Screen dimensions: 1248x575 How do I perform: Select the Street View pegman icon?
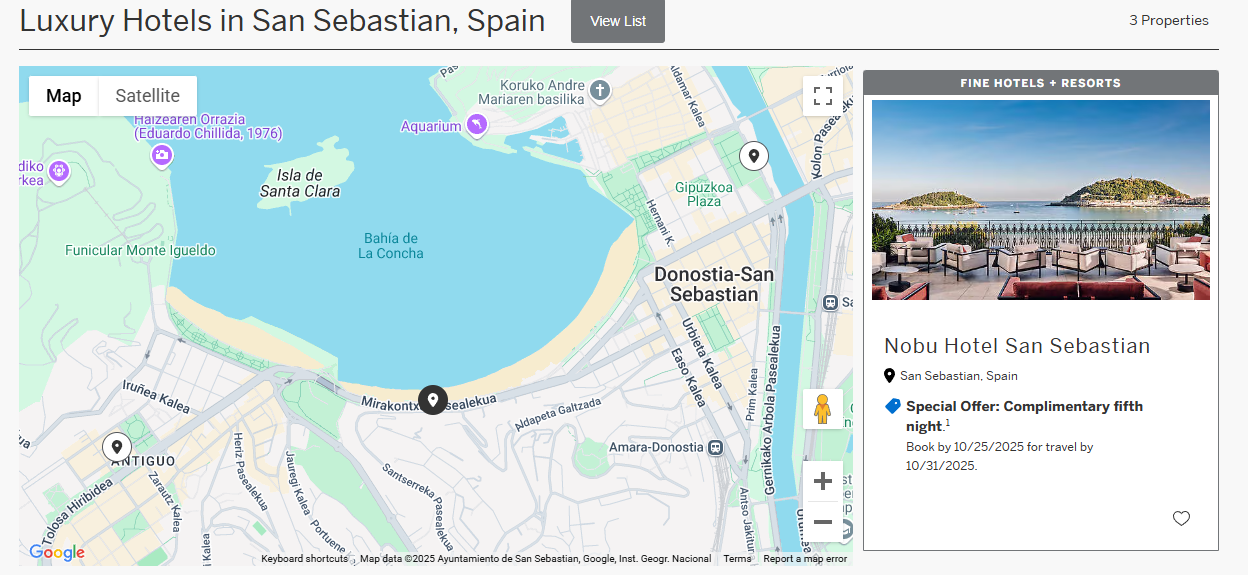click(x=823, y=409)
